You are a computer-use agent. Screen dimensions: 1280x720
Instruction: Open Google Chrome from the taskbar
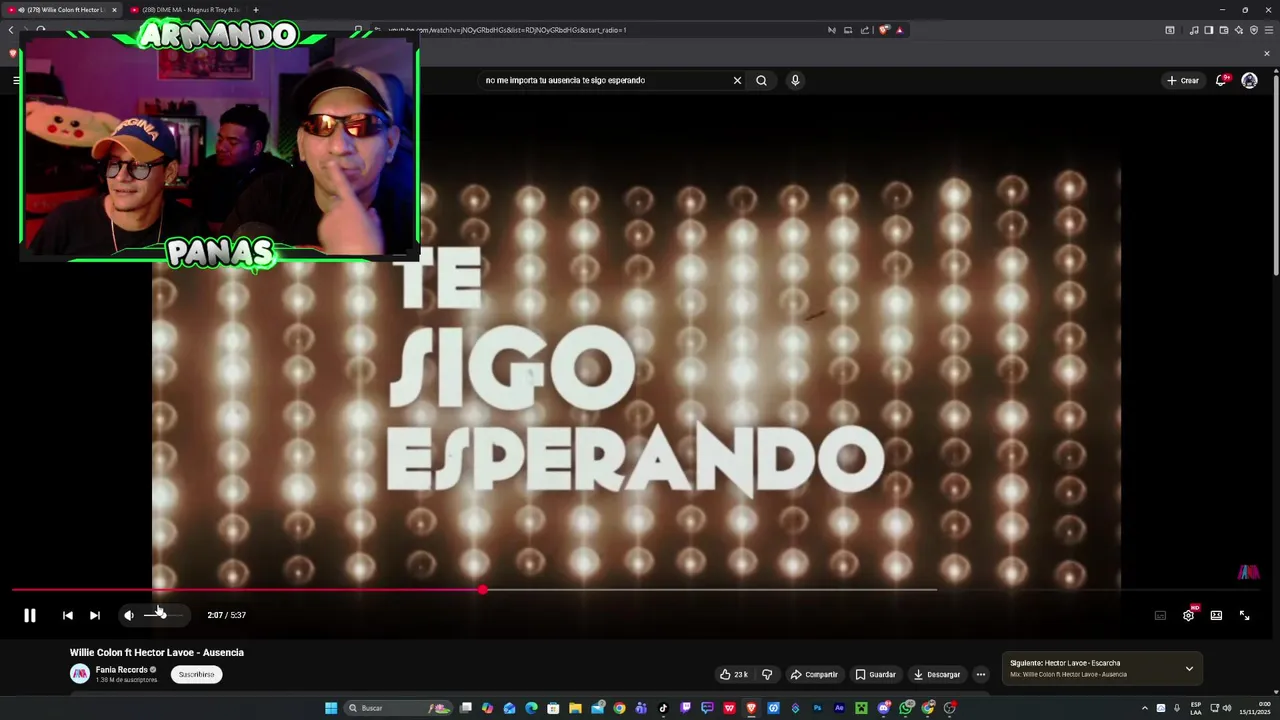(x=619, y=708)
